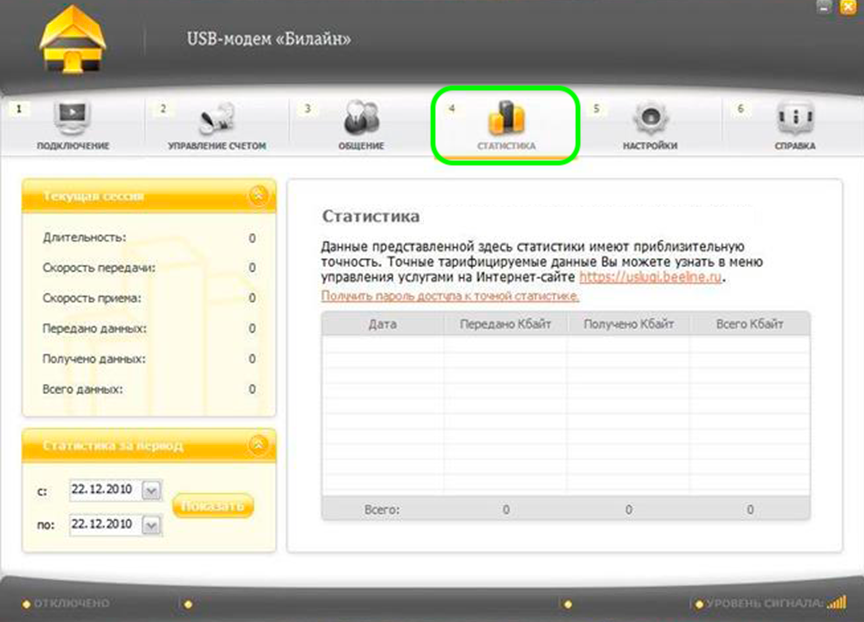
Task: Open the Управление счетом tab
Action: point(217,126)
